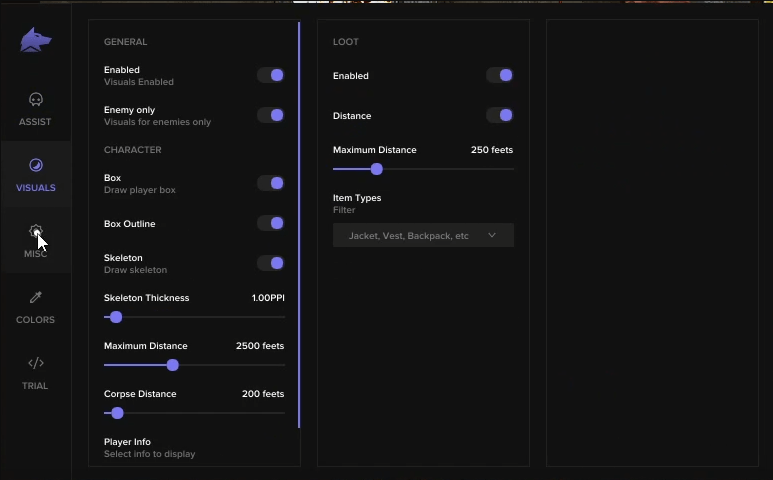Image resolution: width=773 pixels, height=480 pixels.
Task: Disable the General Enabled visuals toggle
Action: 271,75
